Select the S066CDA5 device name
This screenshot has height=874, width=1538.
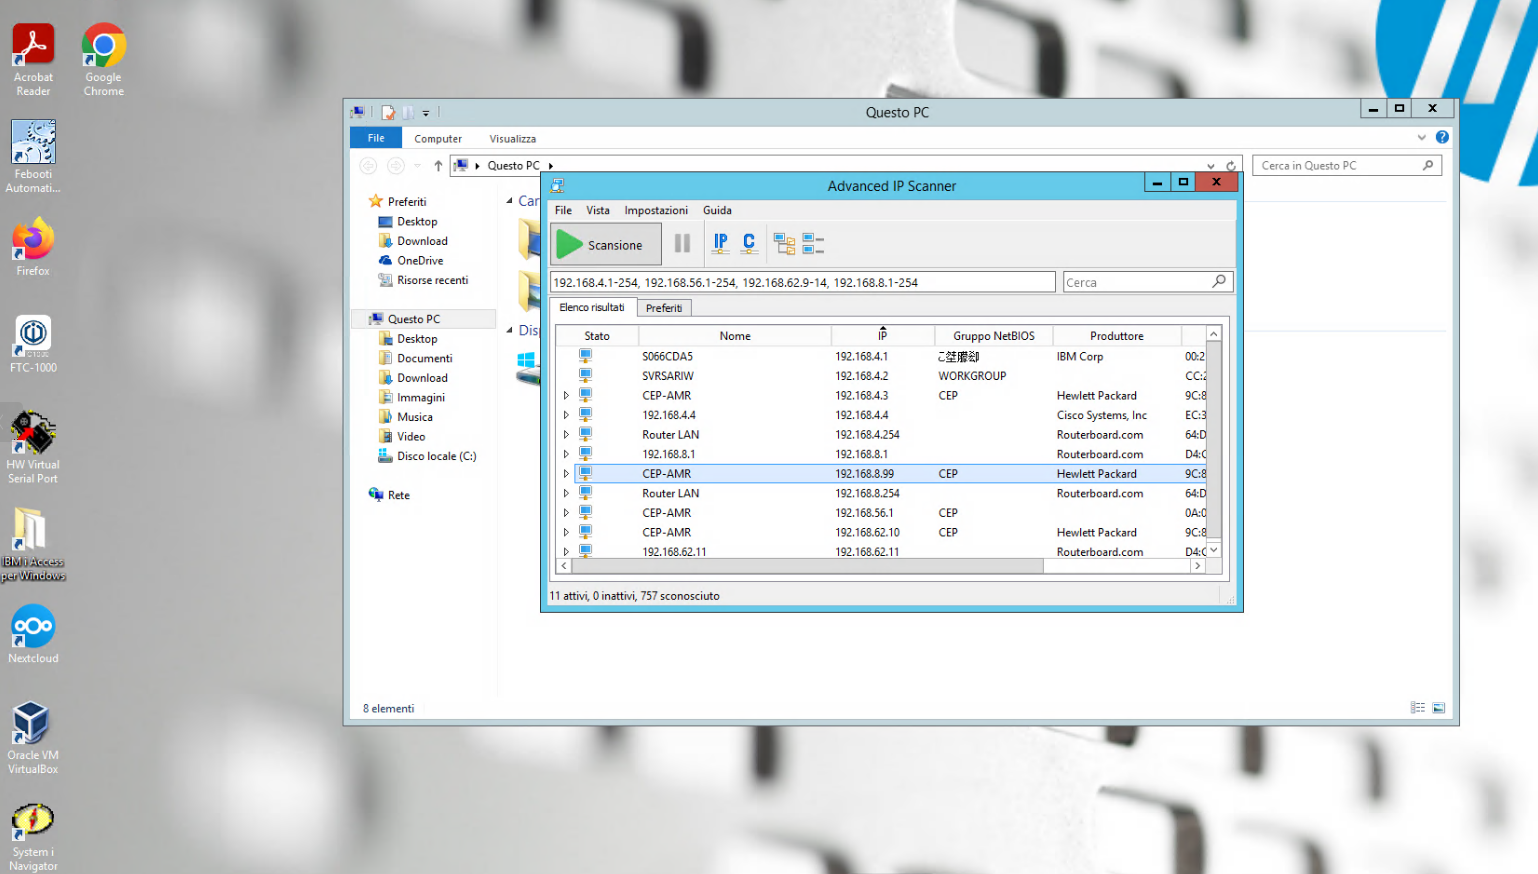(667, 357)
